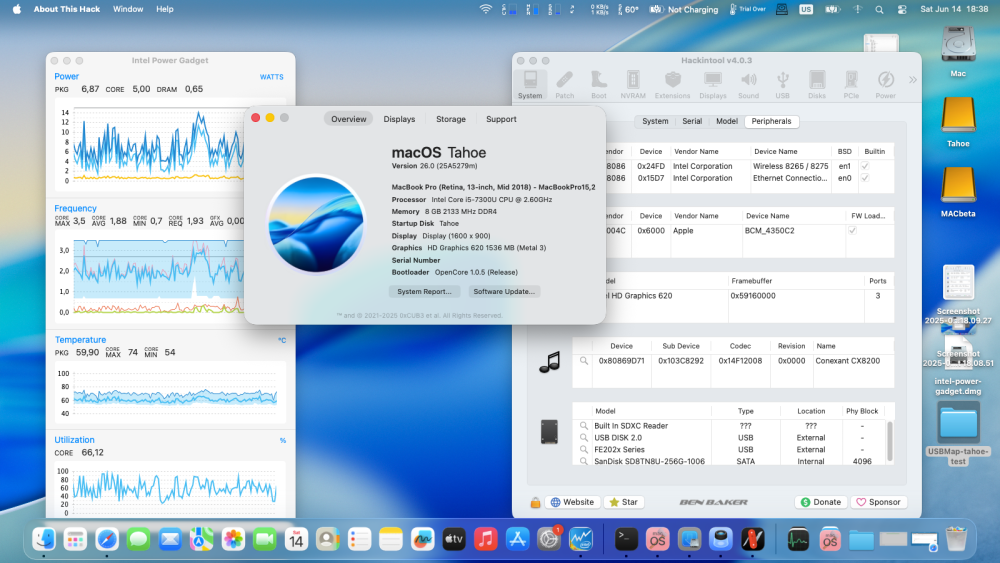Toggle Builtin checkbox for Ethernet Connection row

click(865, 178)
